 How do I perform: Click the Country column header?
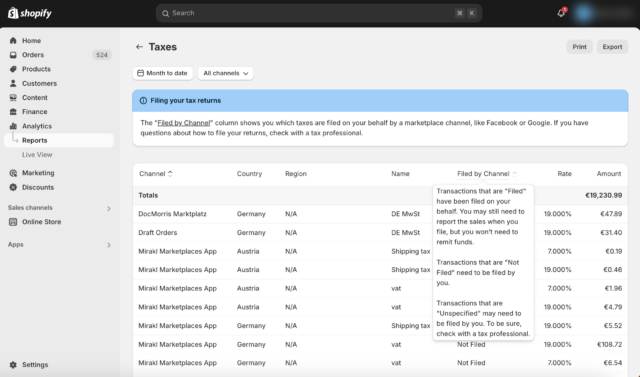tap(249, 174)
